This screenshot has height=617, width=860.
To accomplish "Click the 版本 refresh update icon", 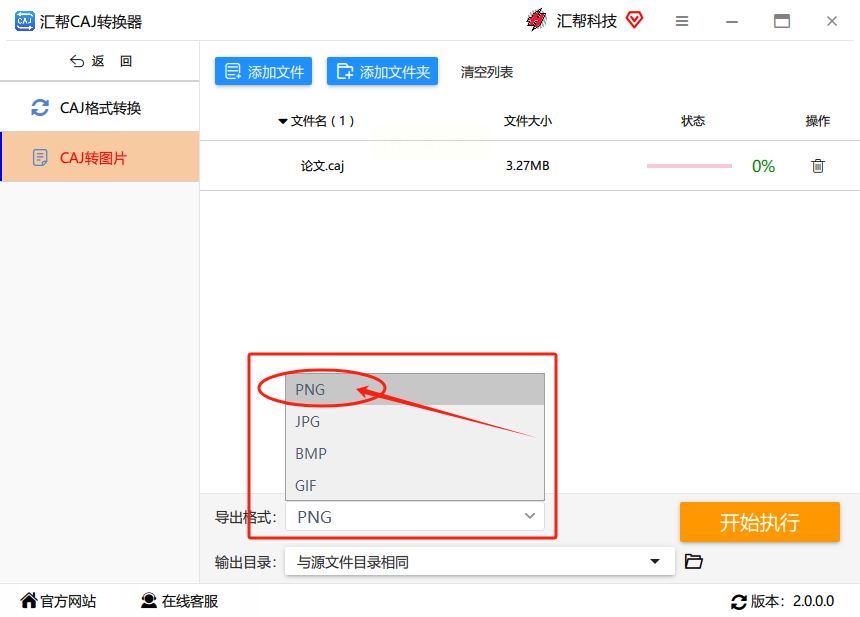I will click(738, 602).
